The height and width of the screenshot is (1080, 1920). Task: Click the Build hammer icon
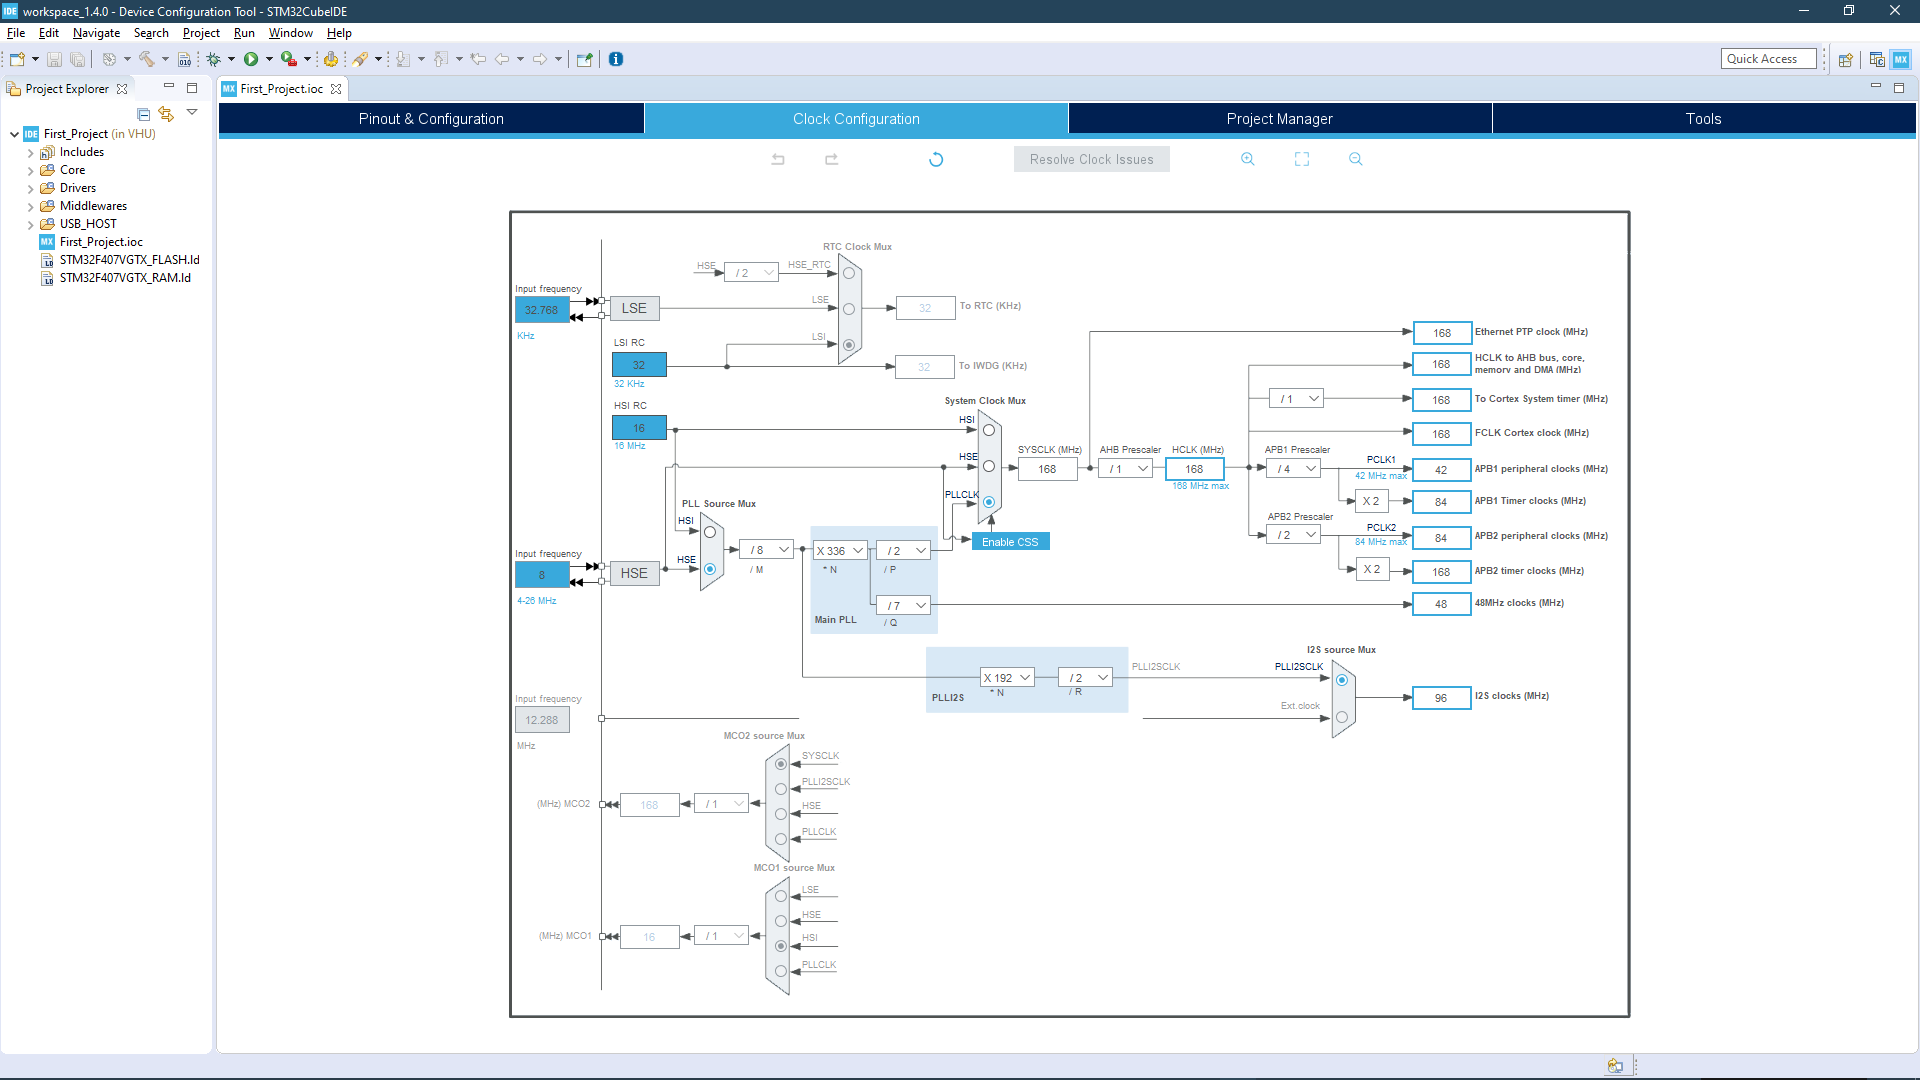click(x=146, y=59)
